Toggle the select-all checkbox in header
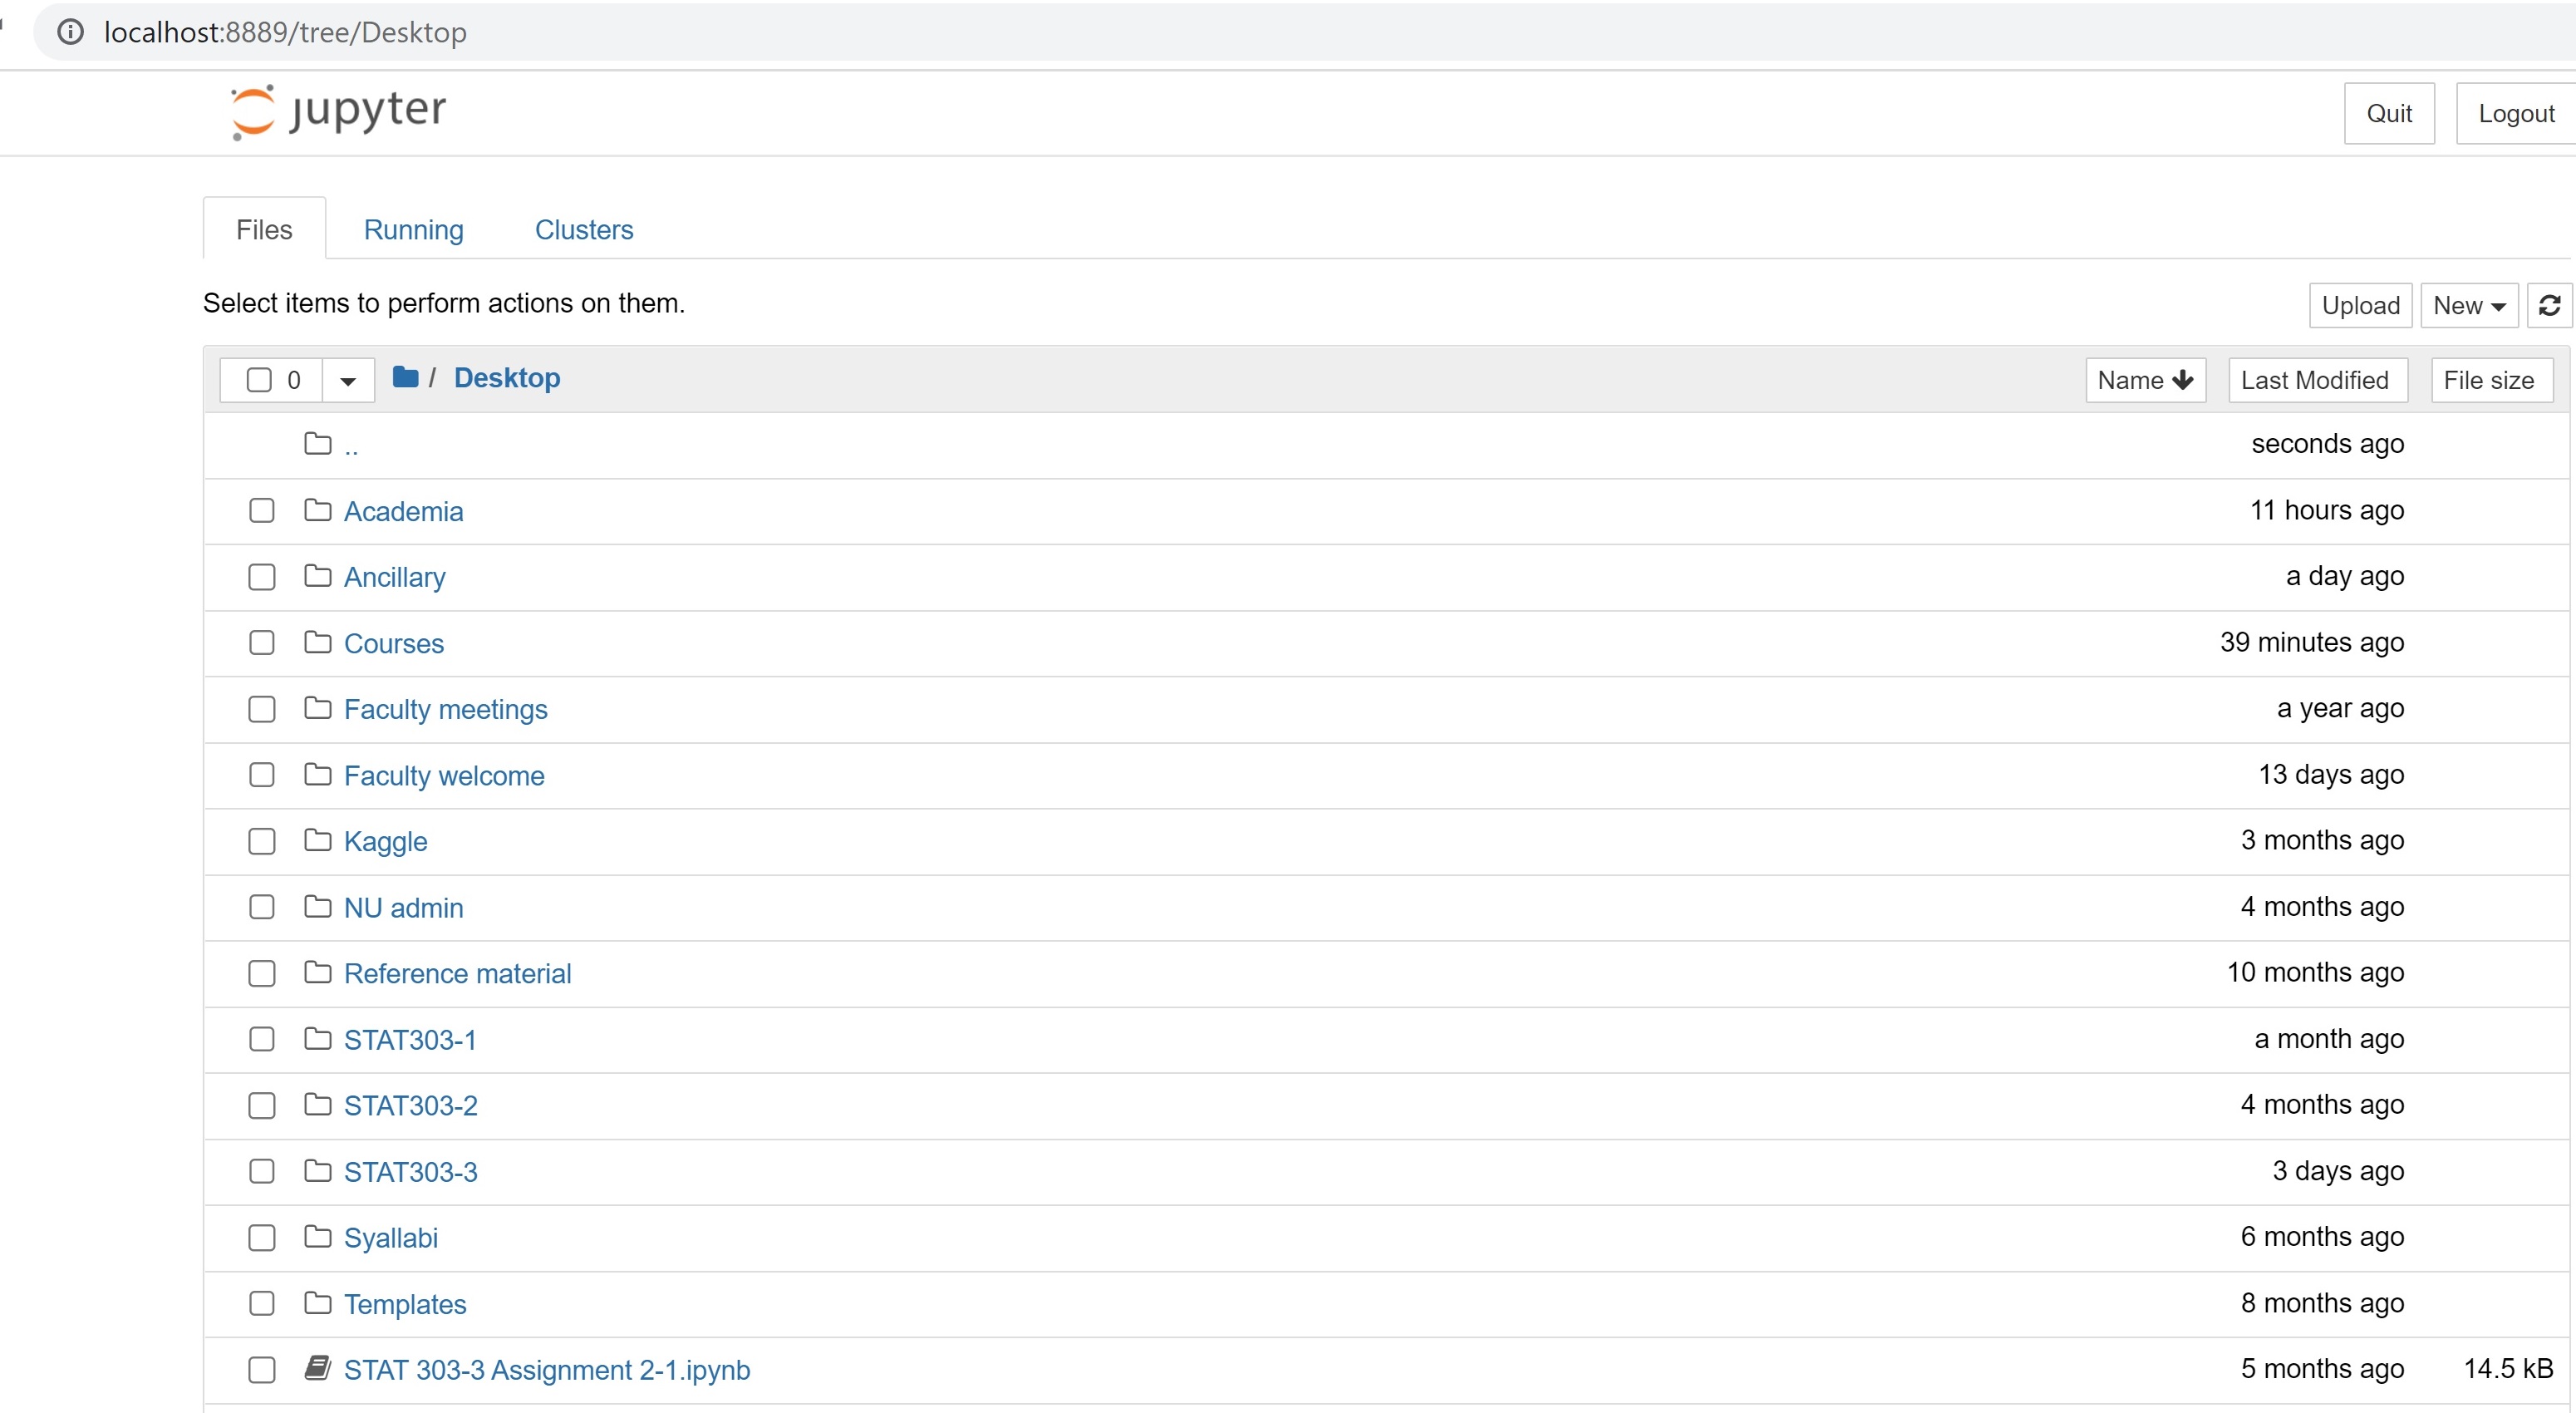The width and height of the screenshot is (2576, 1413). [259, 380]
